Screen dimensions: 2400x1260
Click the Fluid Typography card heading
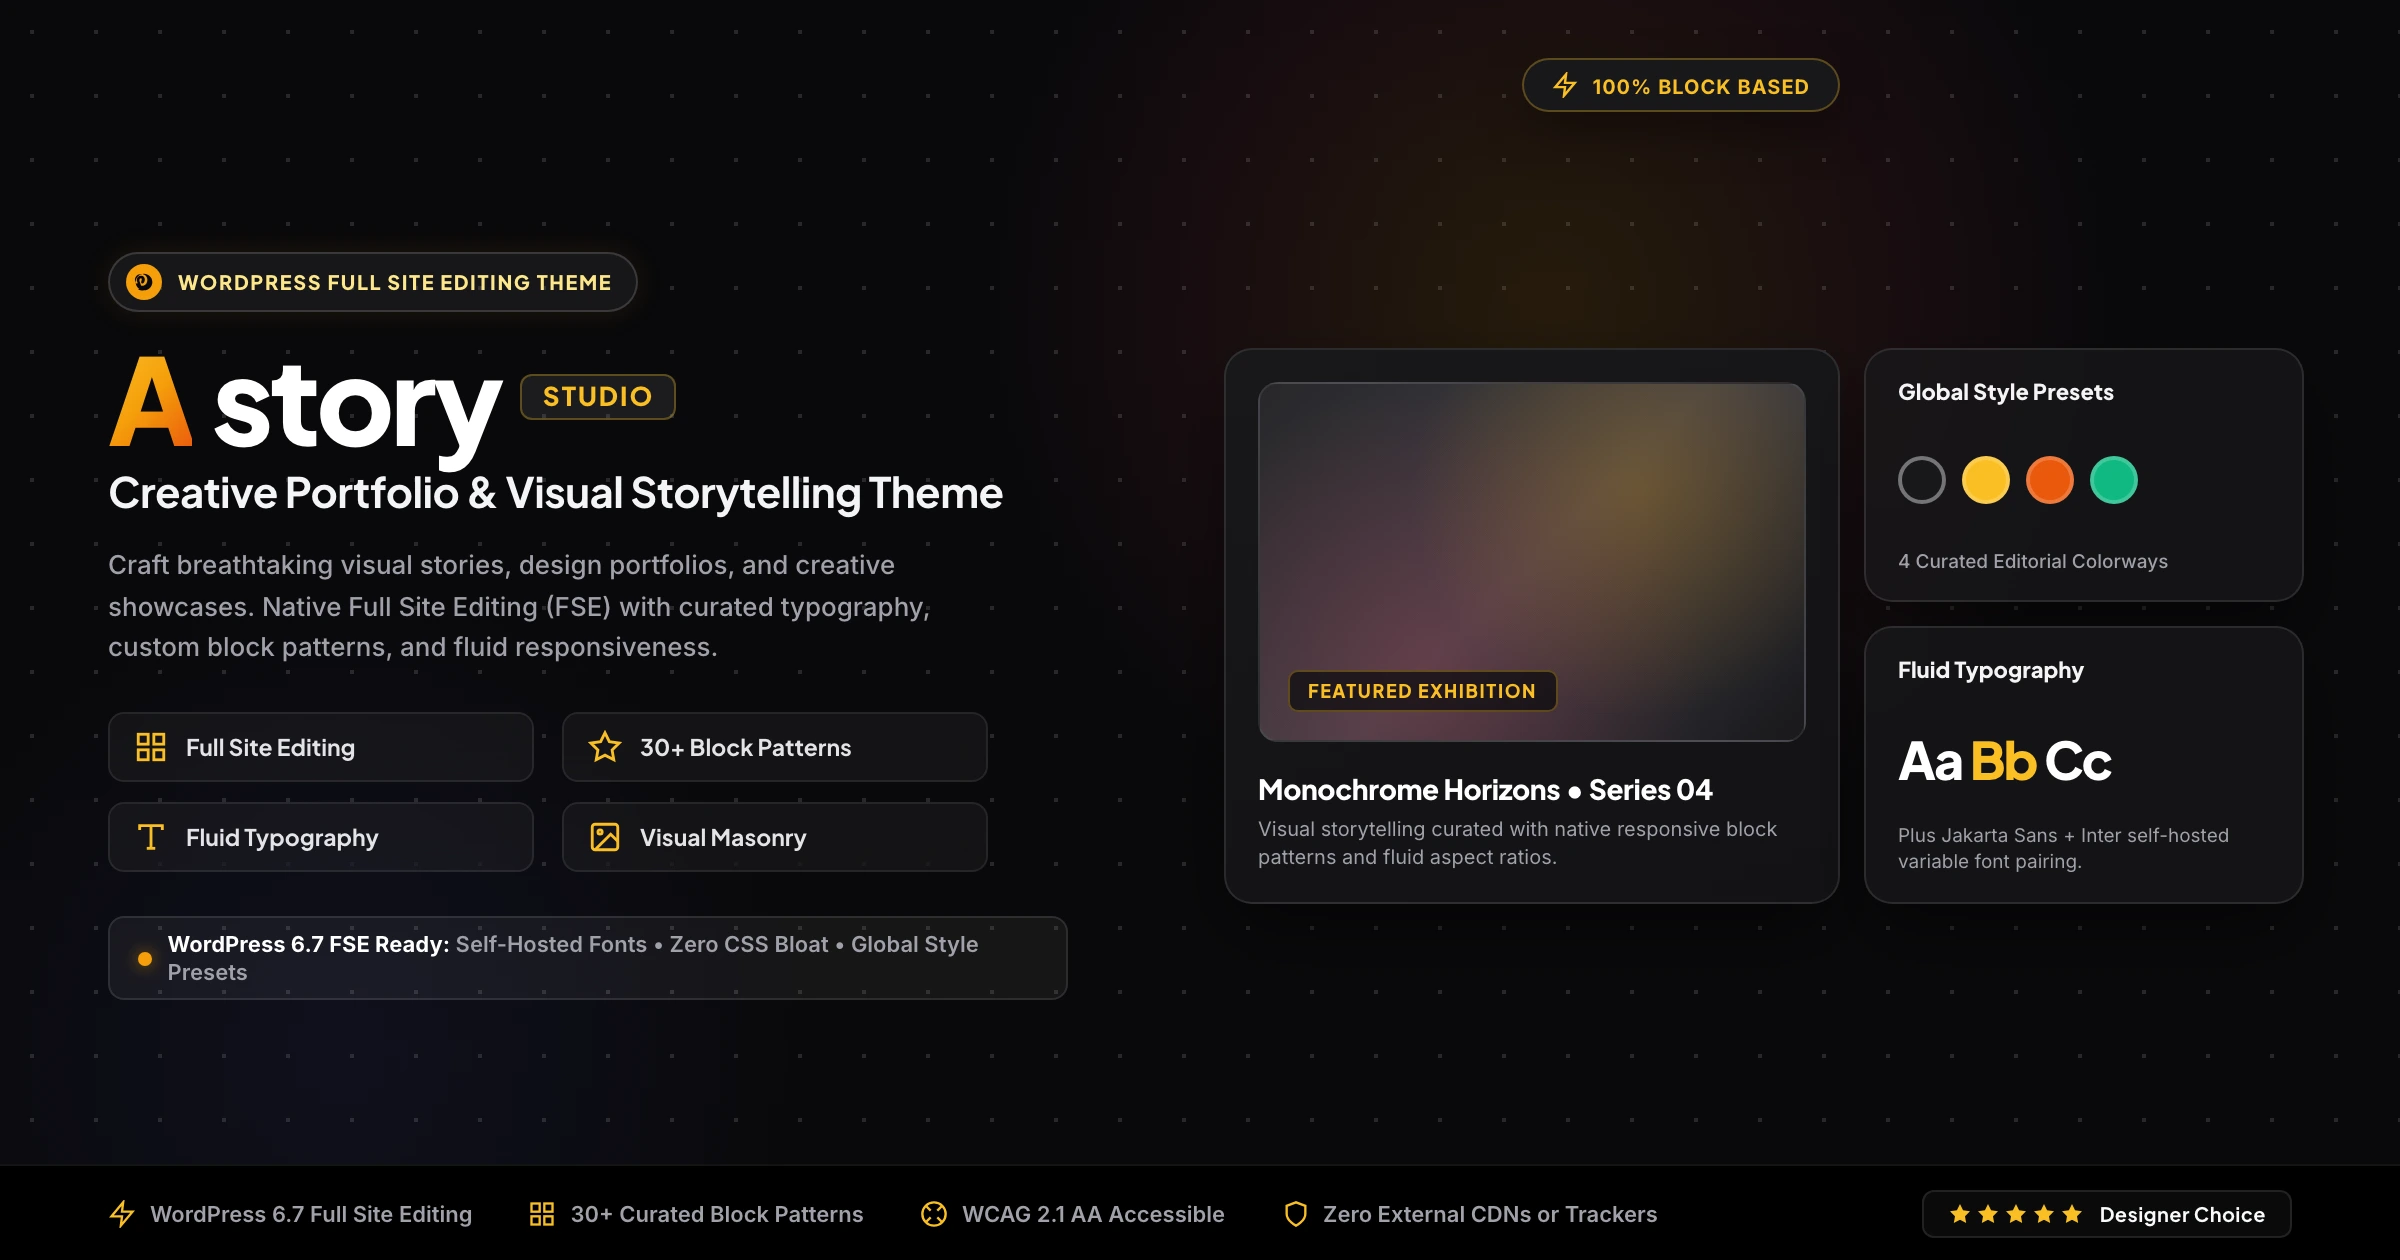click(x=1991, y=670)
